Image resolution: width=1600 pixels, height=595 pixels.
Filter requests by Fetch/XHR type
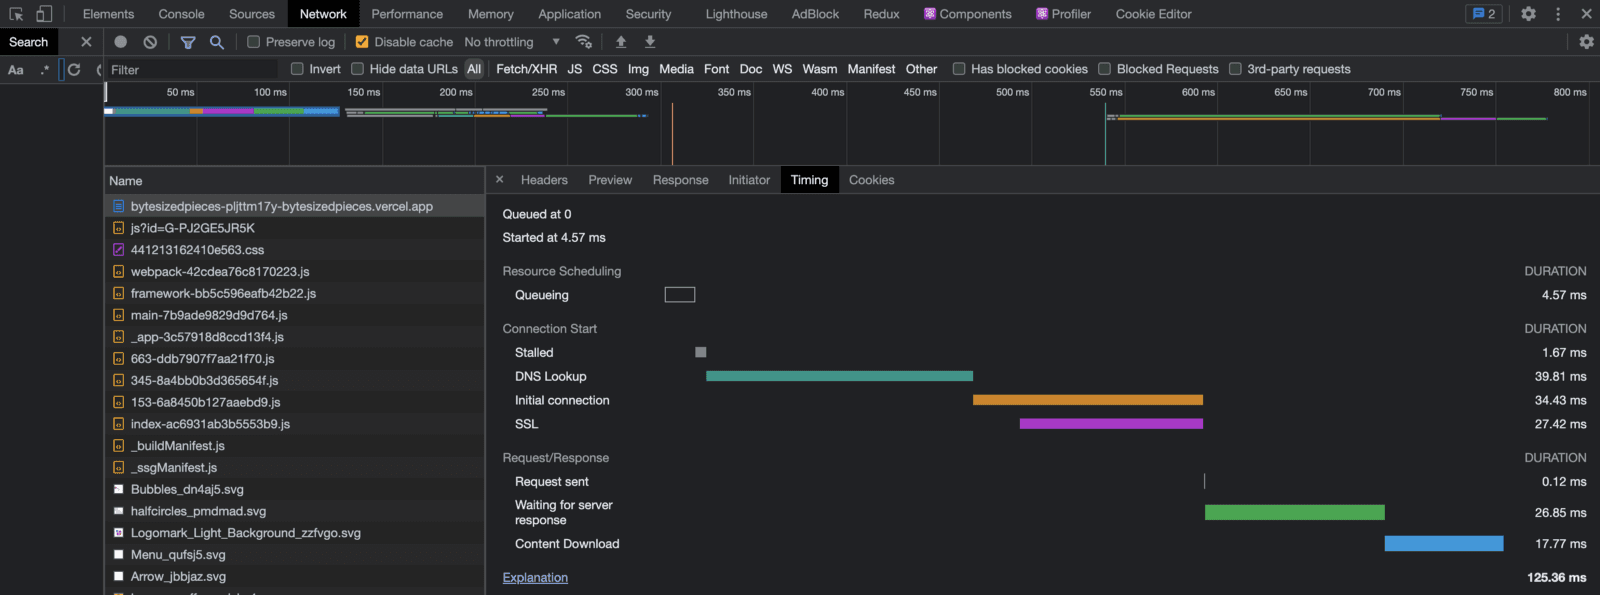[x=526, y=69]
